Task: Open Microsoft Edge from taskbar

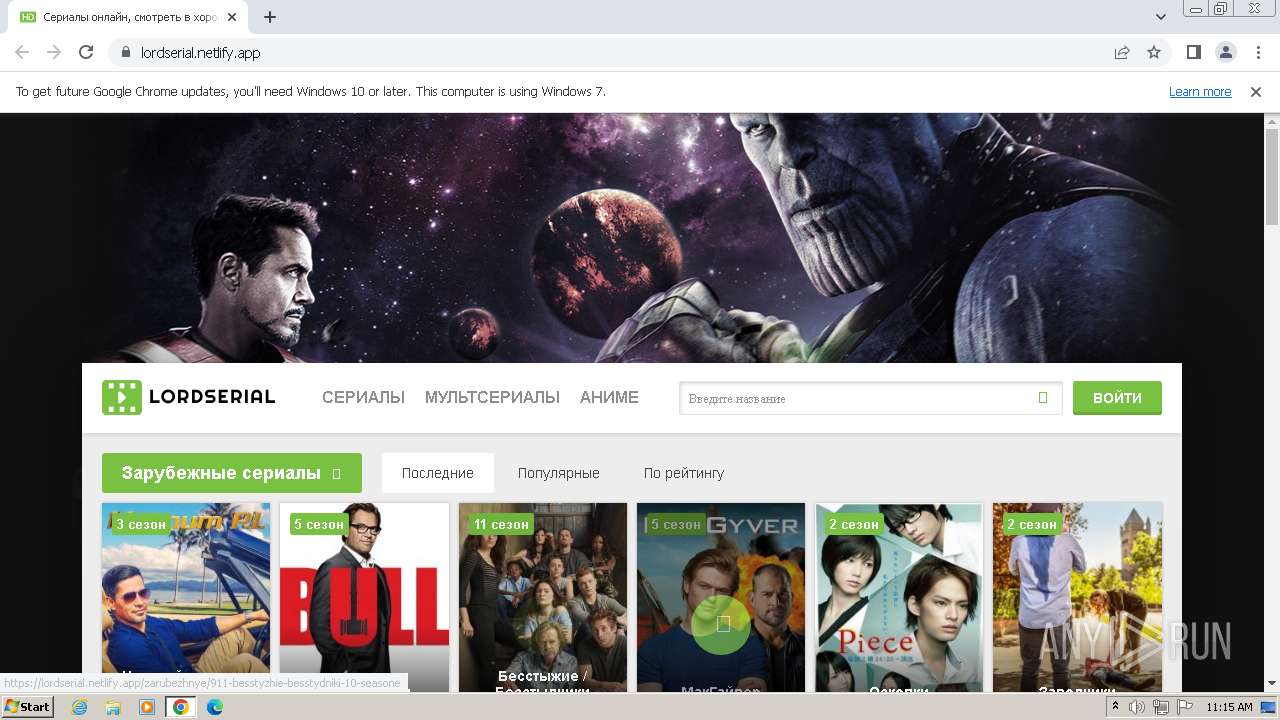Action: 215,707
